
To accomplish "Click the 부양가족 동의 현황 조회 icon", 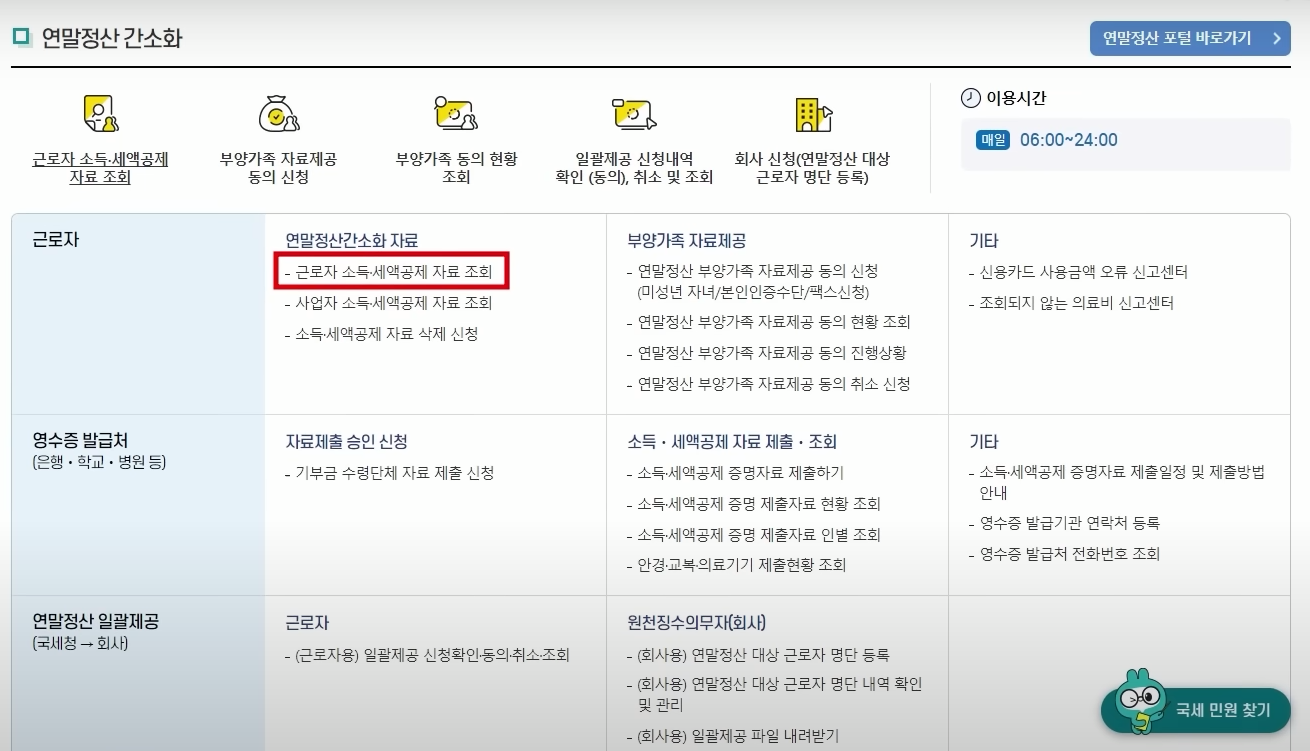I will [456, 114].
